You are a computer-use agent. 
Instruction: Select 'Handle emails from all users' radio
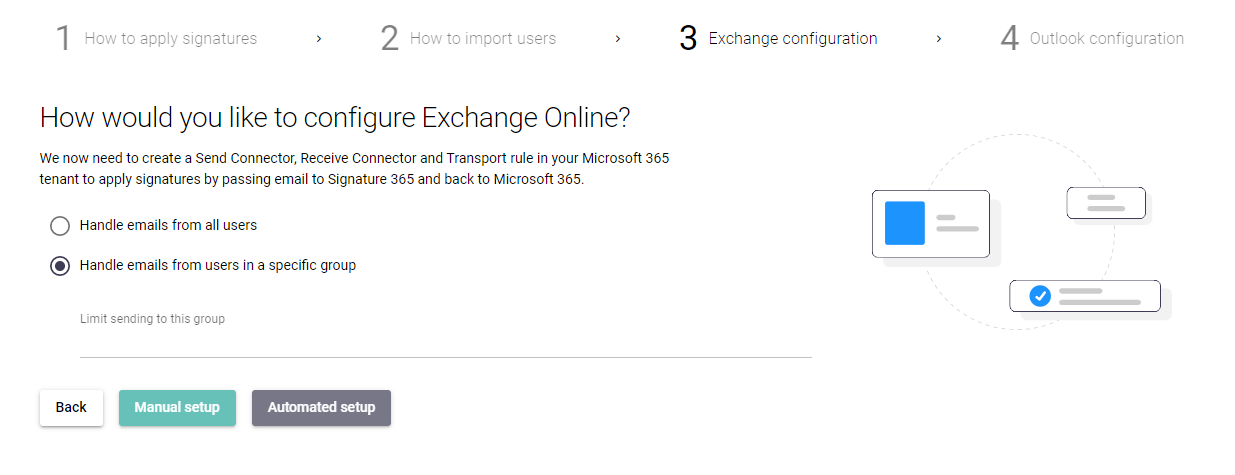coord(60,226)
